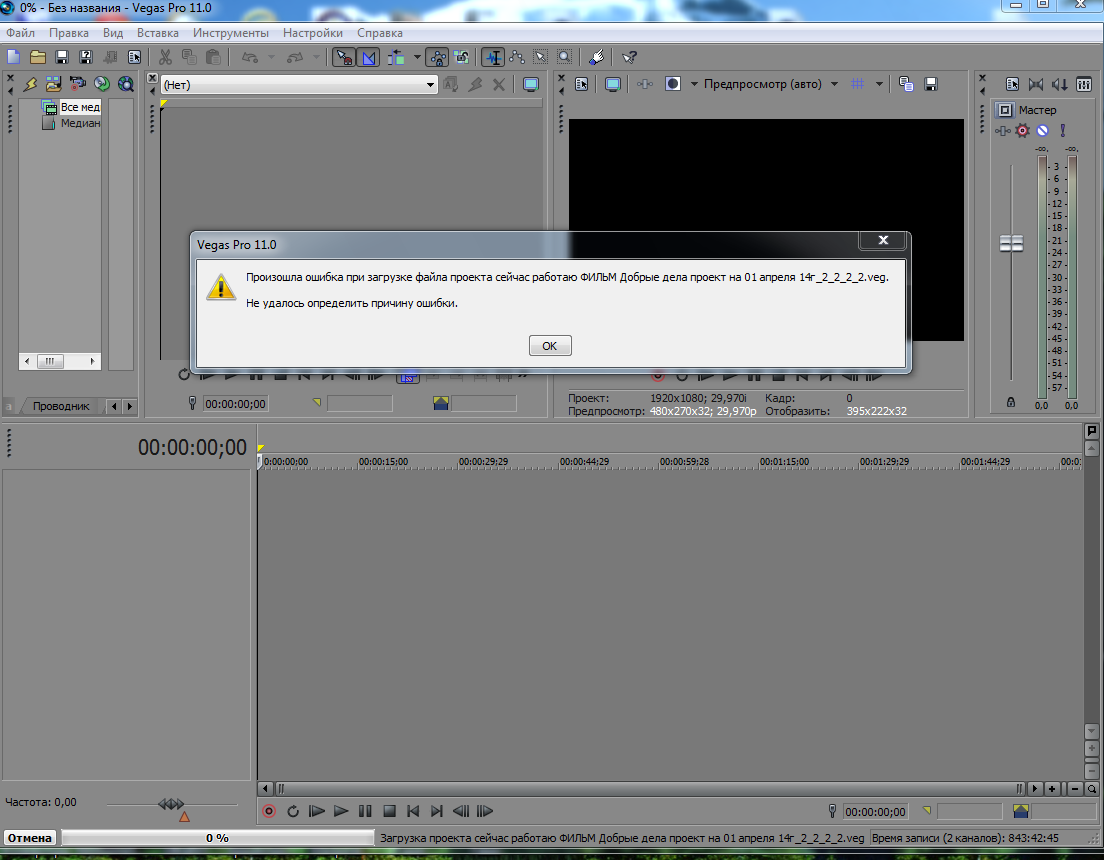Screen dimensions: 1104x860
Task: Select Медиан tree item
Action: (x=80, y=123)
